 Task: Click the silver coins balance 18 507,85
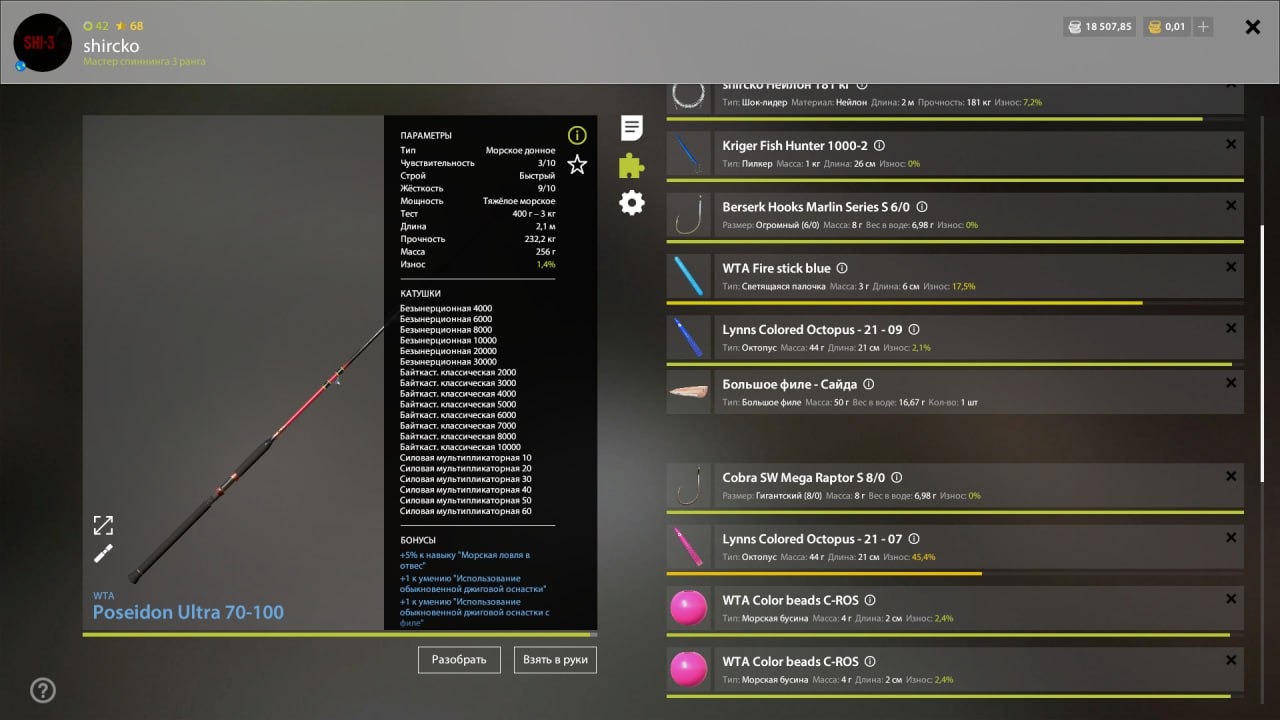[1099, 27]
